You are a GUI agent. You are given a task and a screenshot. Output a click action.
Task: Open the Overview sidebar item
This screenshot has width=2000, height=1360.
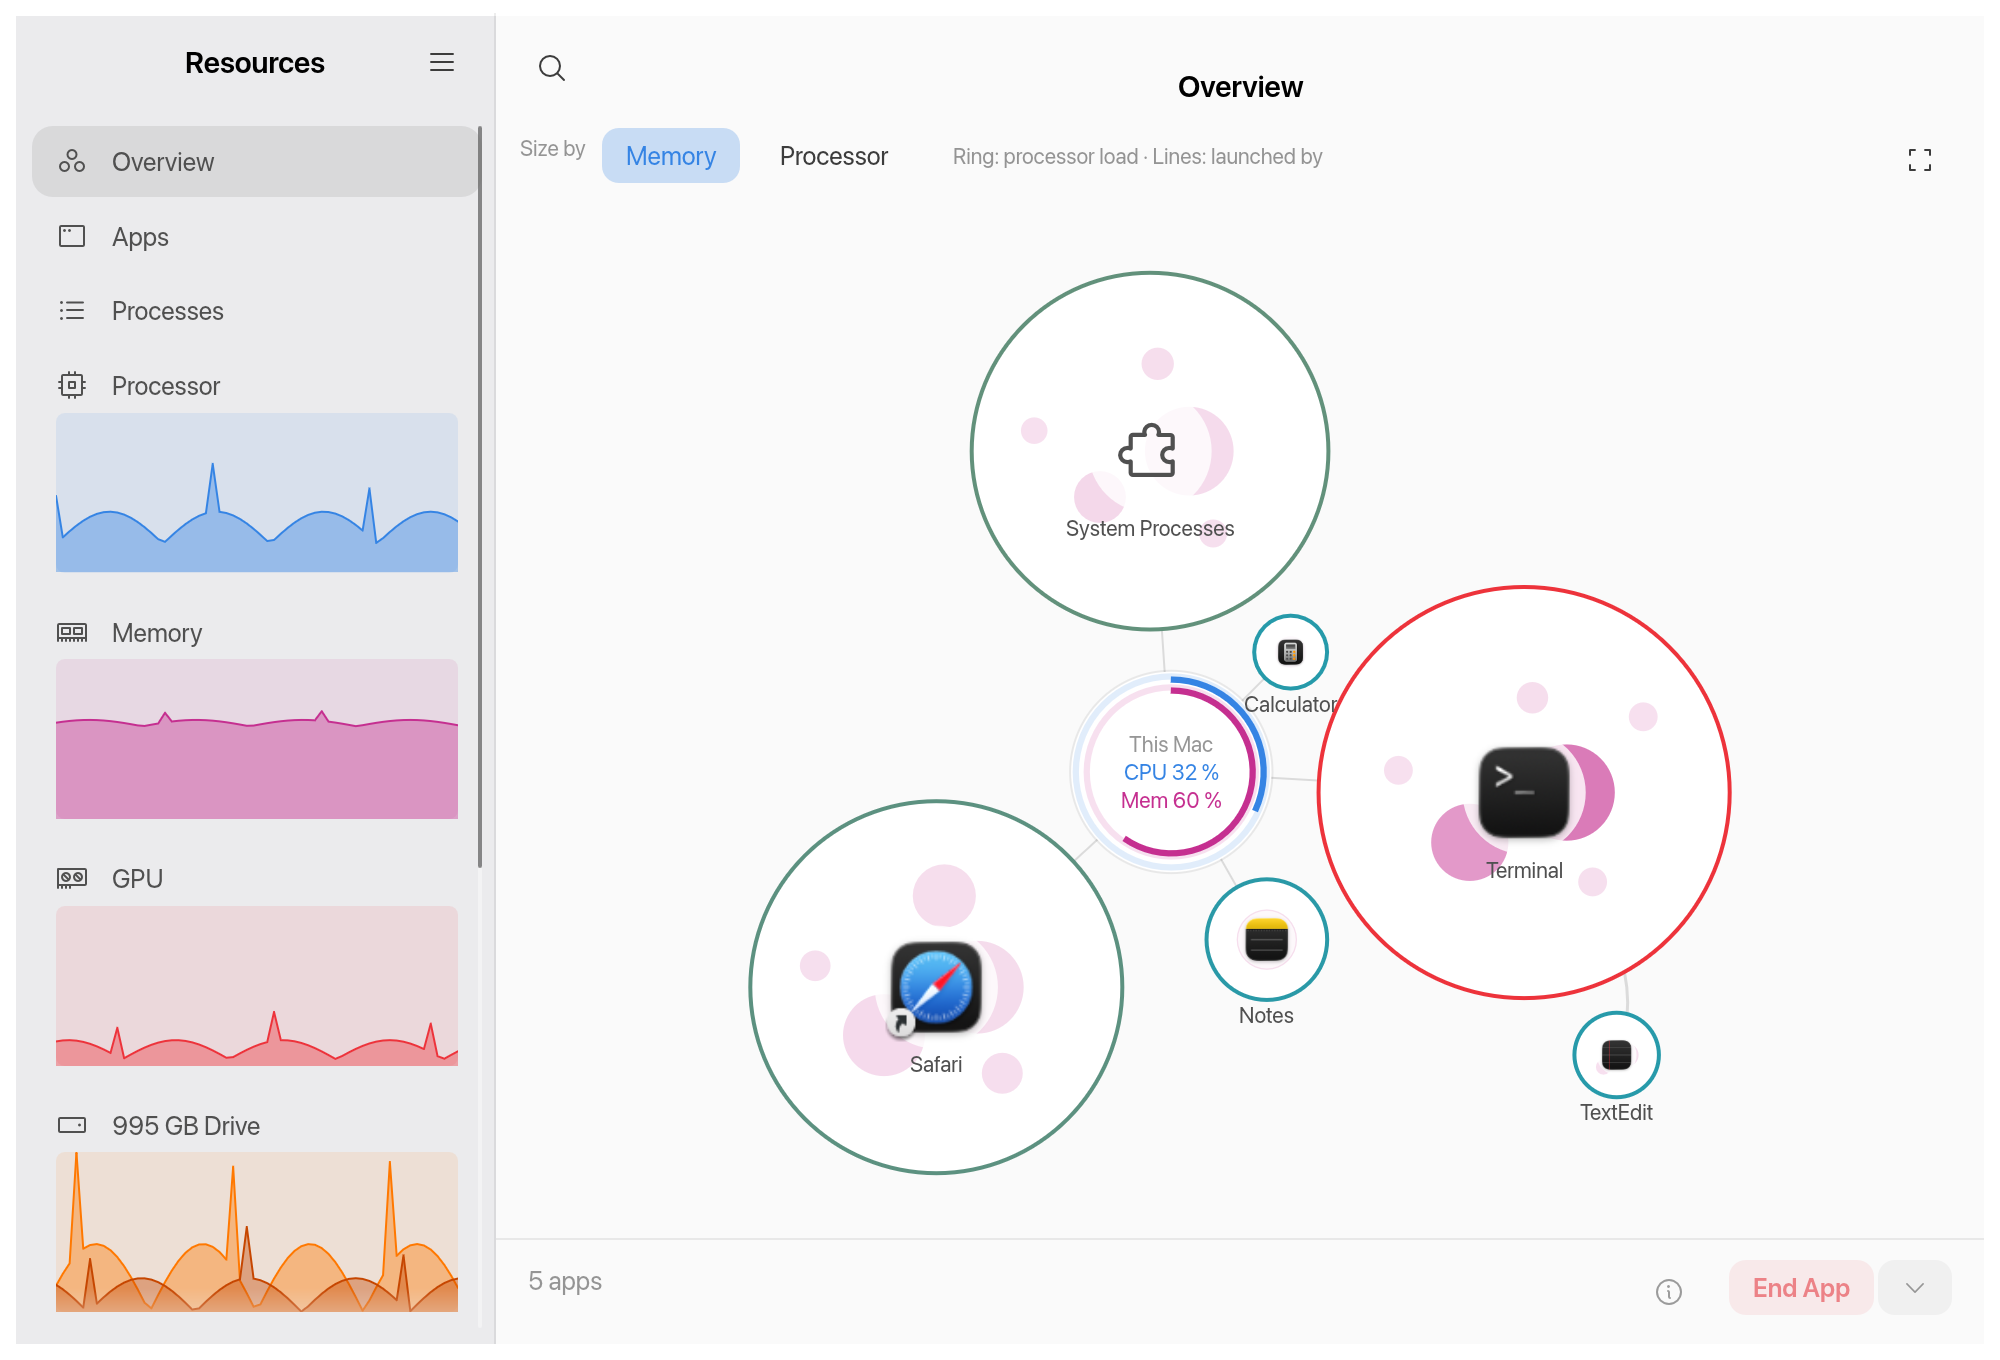pos(256,161)
